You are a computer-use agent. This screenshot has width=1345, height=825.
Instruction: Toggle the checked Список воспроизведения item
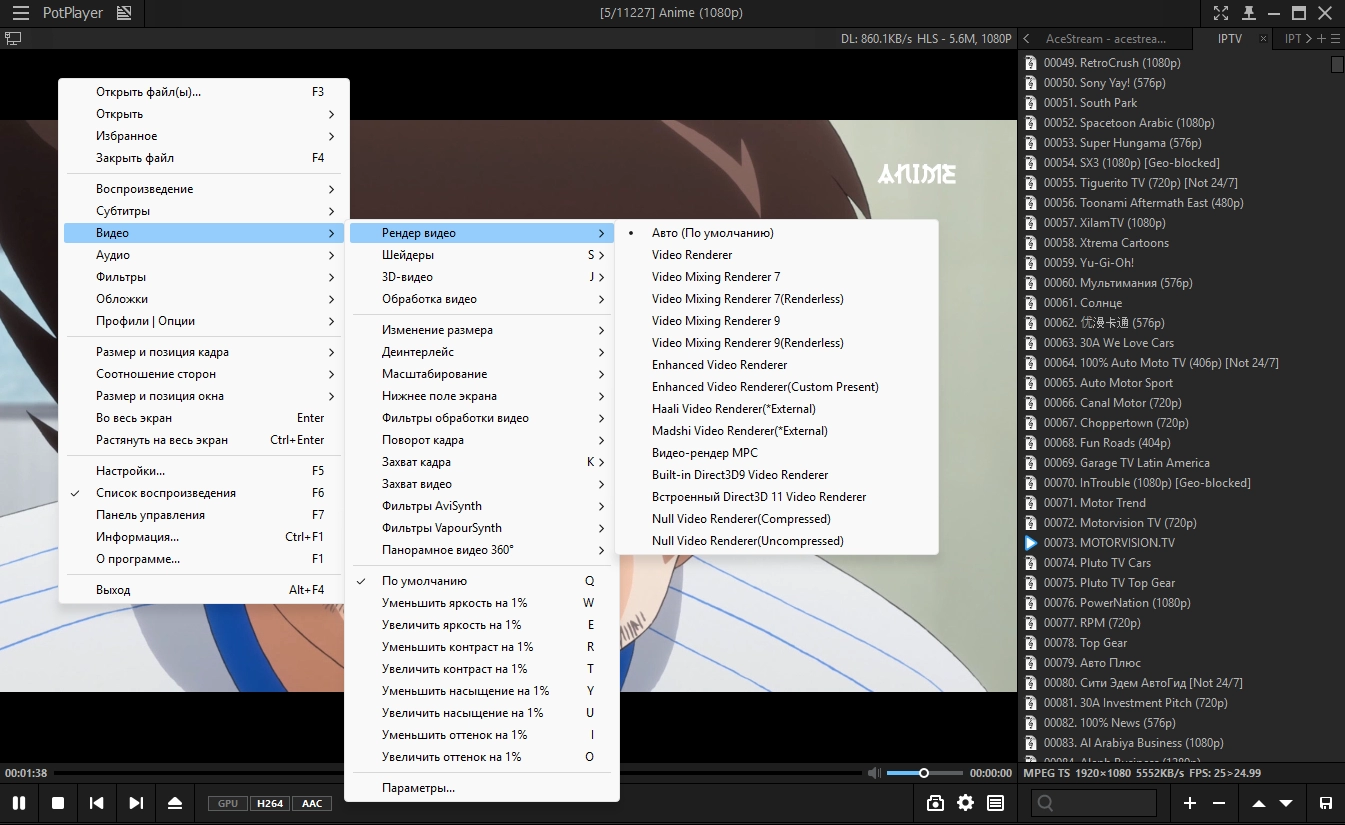165,493
